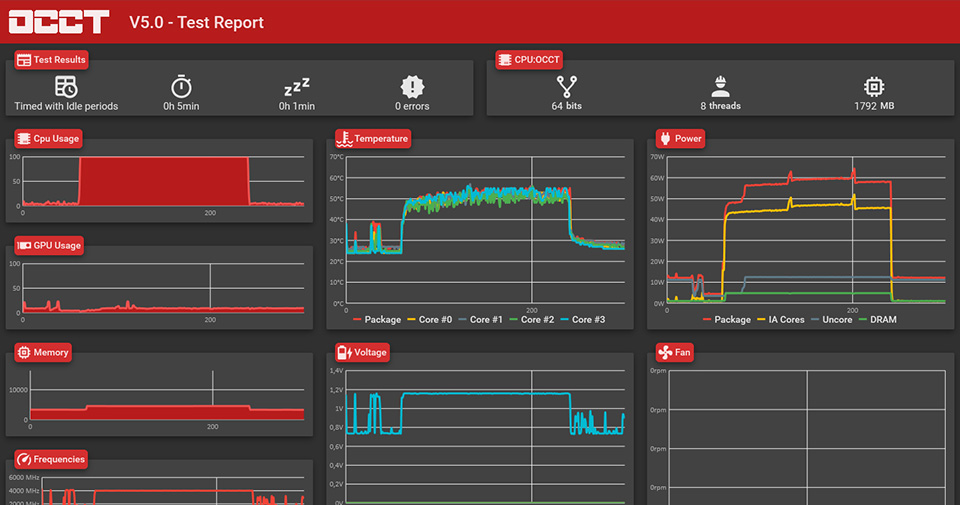960x505 pixels.
Task: Toggle Core #0 series in Temperature legend
Action: coord(430,320)
